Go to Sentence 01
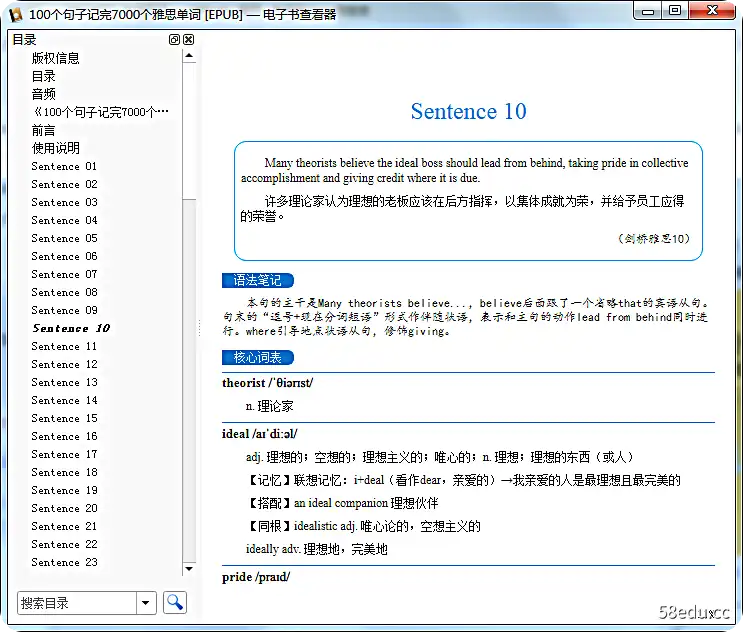 [64, 166]
